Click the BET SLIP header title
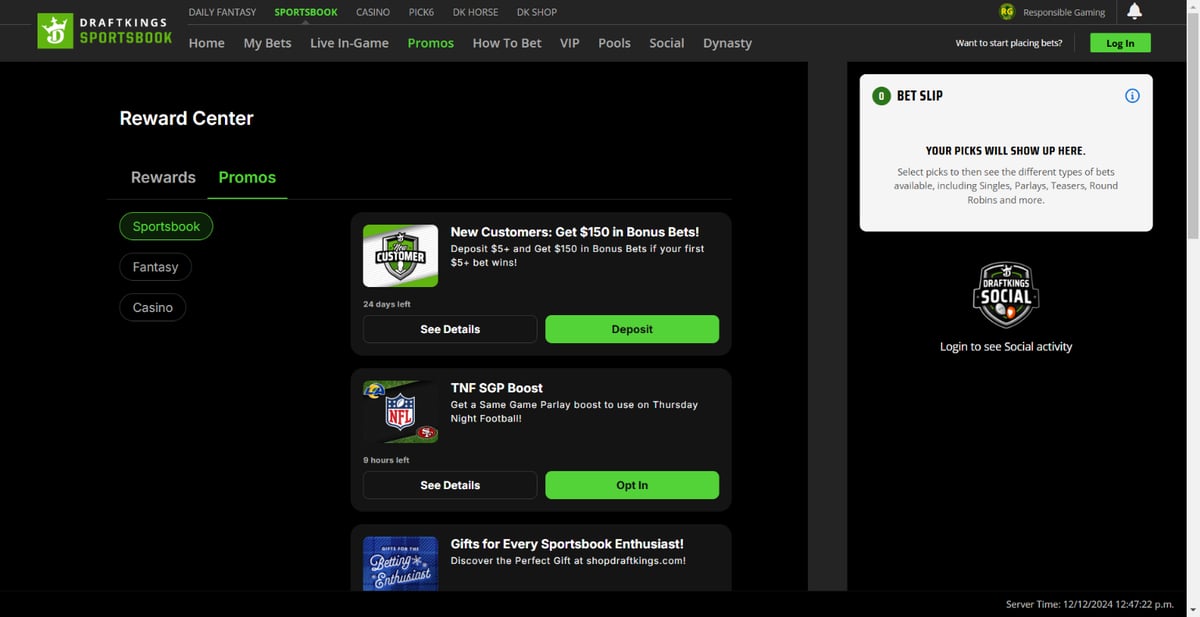The width and height of the screenshot is (1200, 617). pyautogui.click(x=919, y=96)
